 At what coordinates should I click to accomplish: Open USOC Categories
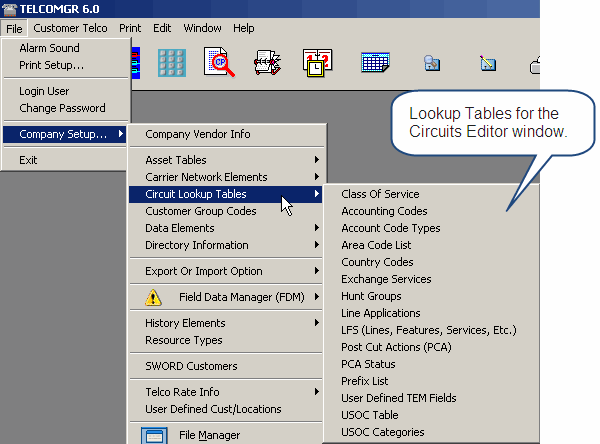431,433
